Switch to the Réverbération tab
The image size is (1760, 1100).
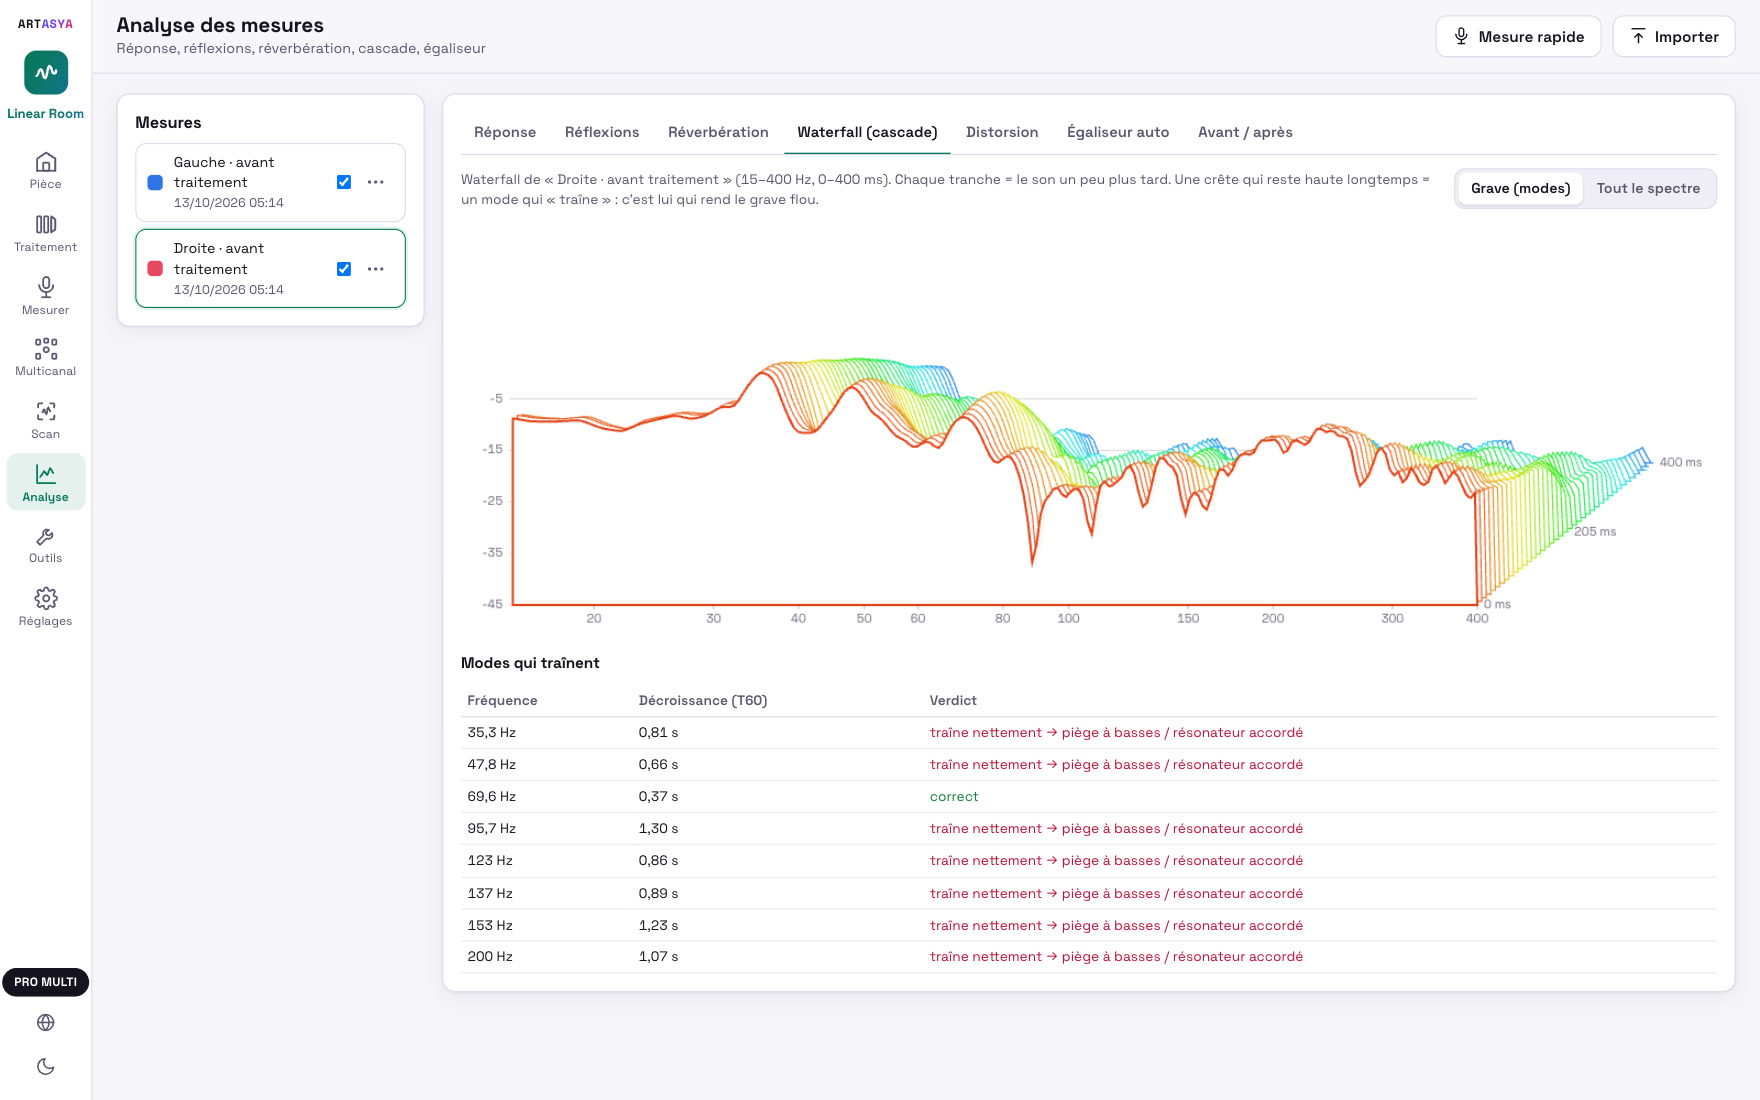[x=718, y=132]
